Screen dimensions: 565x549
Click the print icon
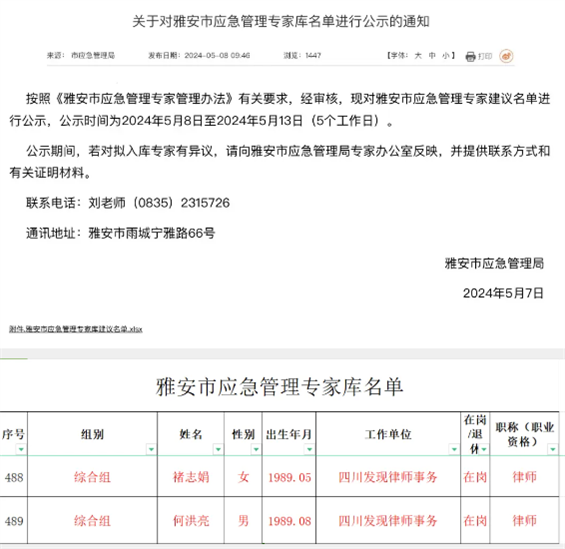tap(470, 57)
